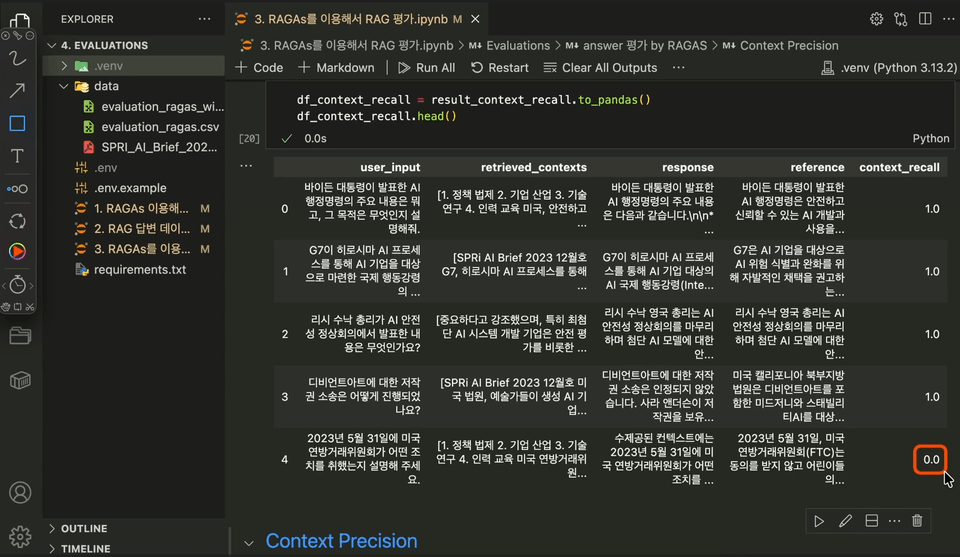
Task: Click the split cell icon
Action: 871,521
